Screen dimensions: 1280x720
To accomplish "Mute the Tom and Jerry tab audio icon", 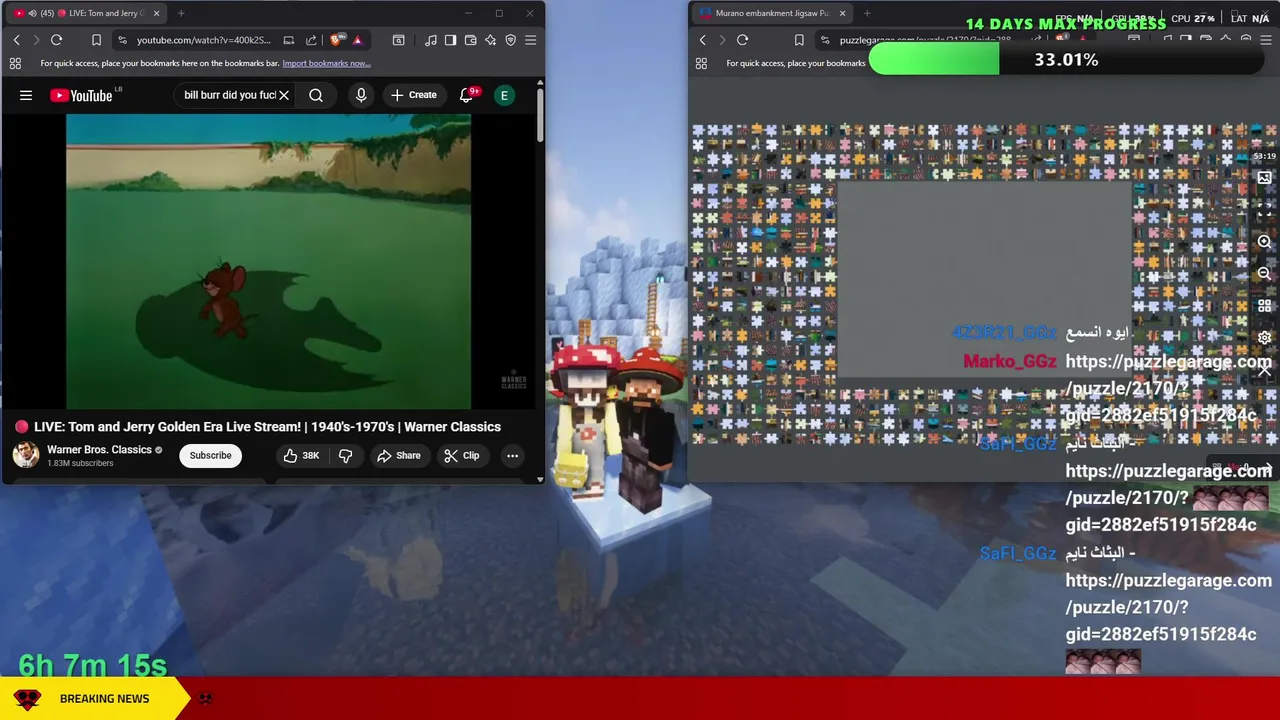I will (x=31, y=13).
